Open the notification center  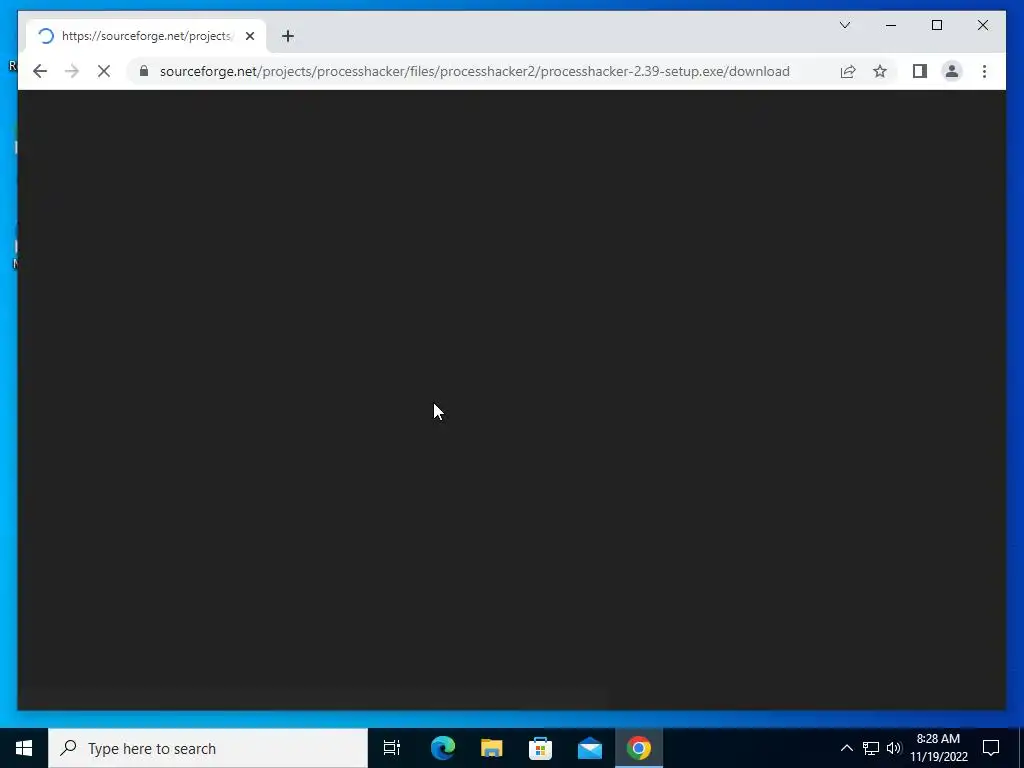(x=991, y=748)
